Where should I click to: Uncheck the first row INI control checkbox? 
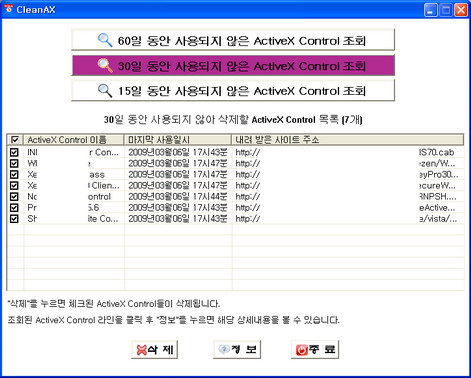14,152
